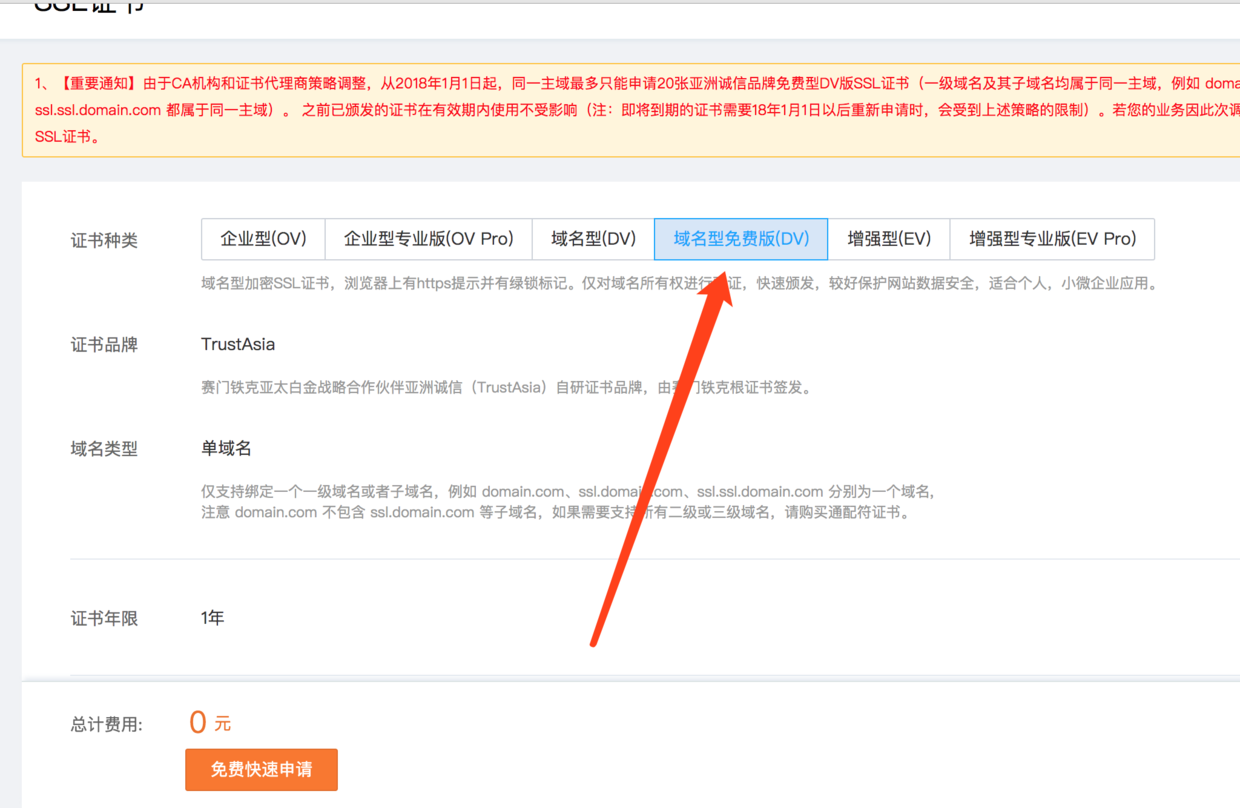
Task: Select 增强型专业版(EV Pro) certificate type
Action: point(1052,239)
